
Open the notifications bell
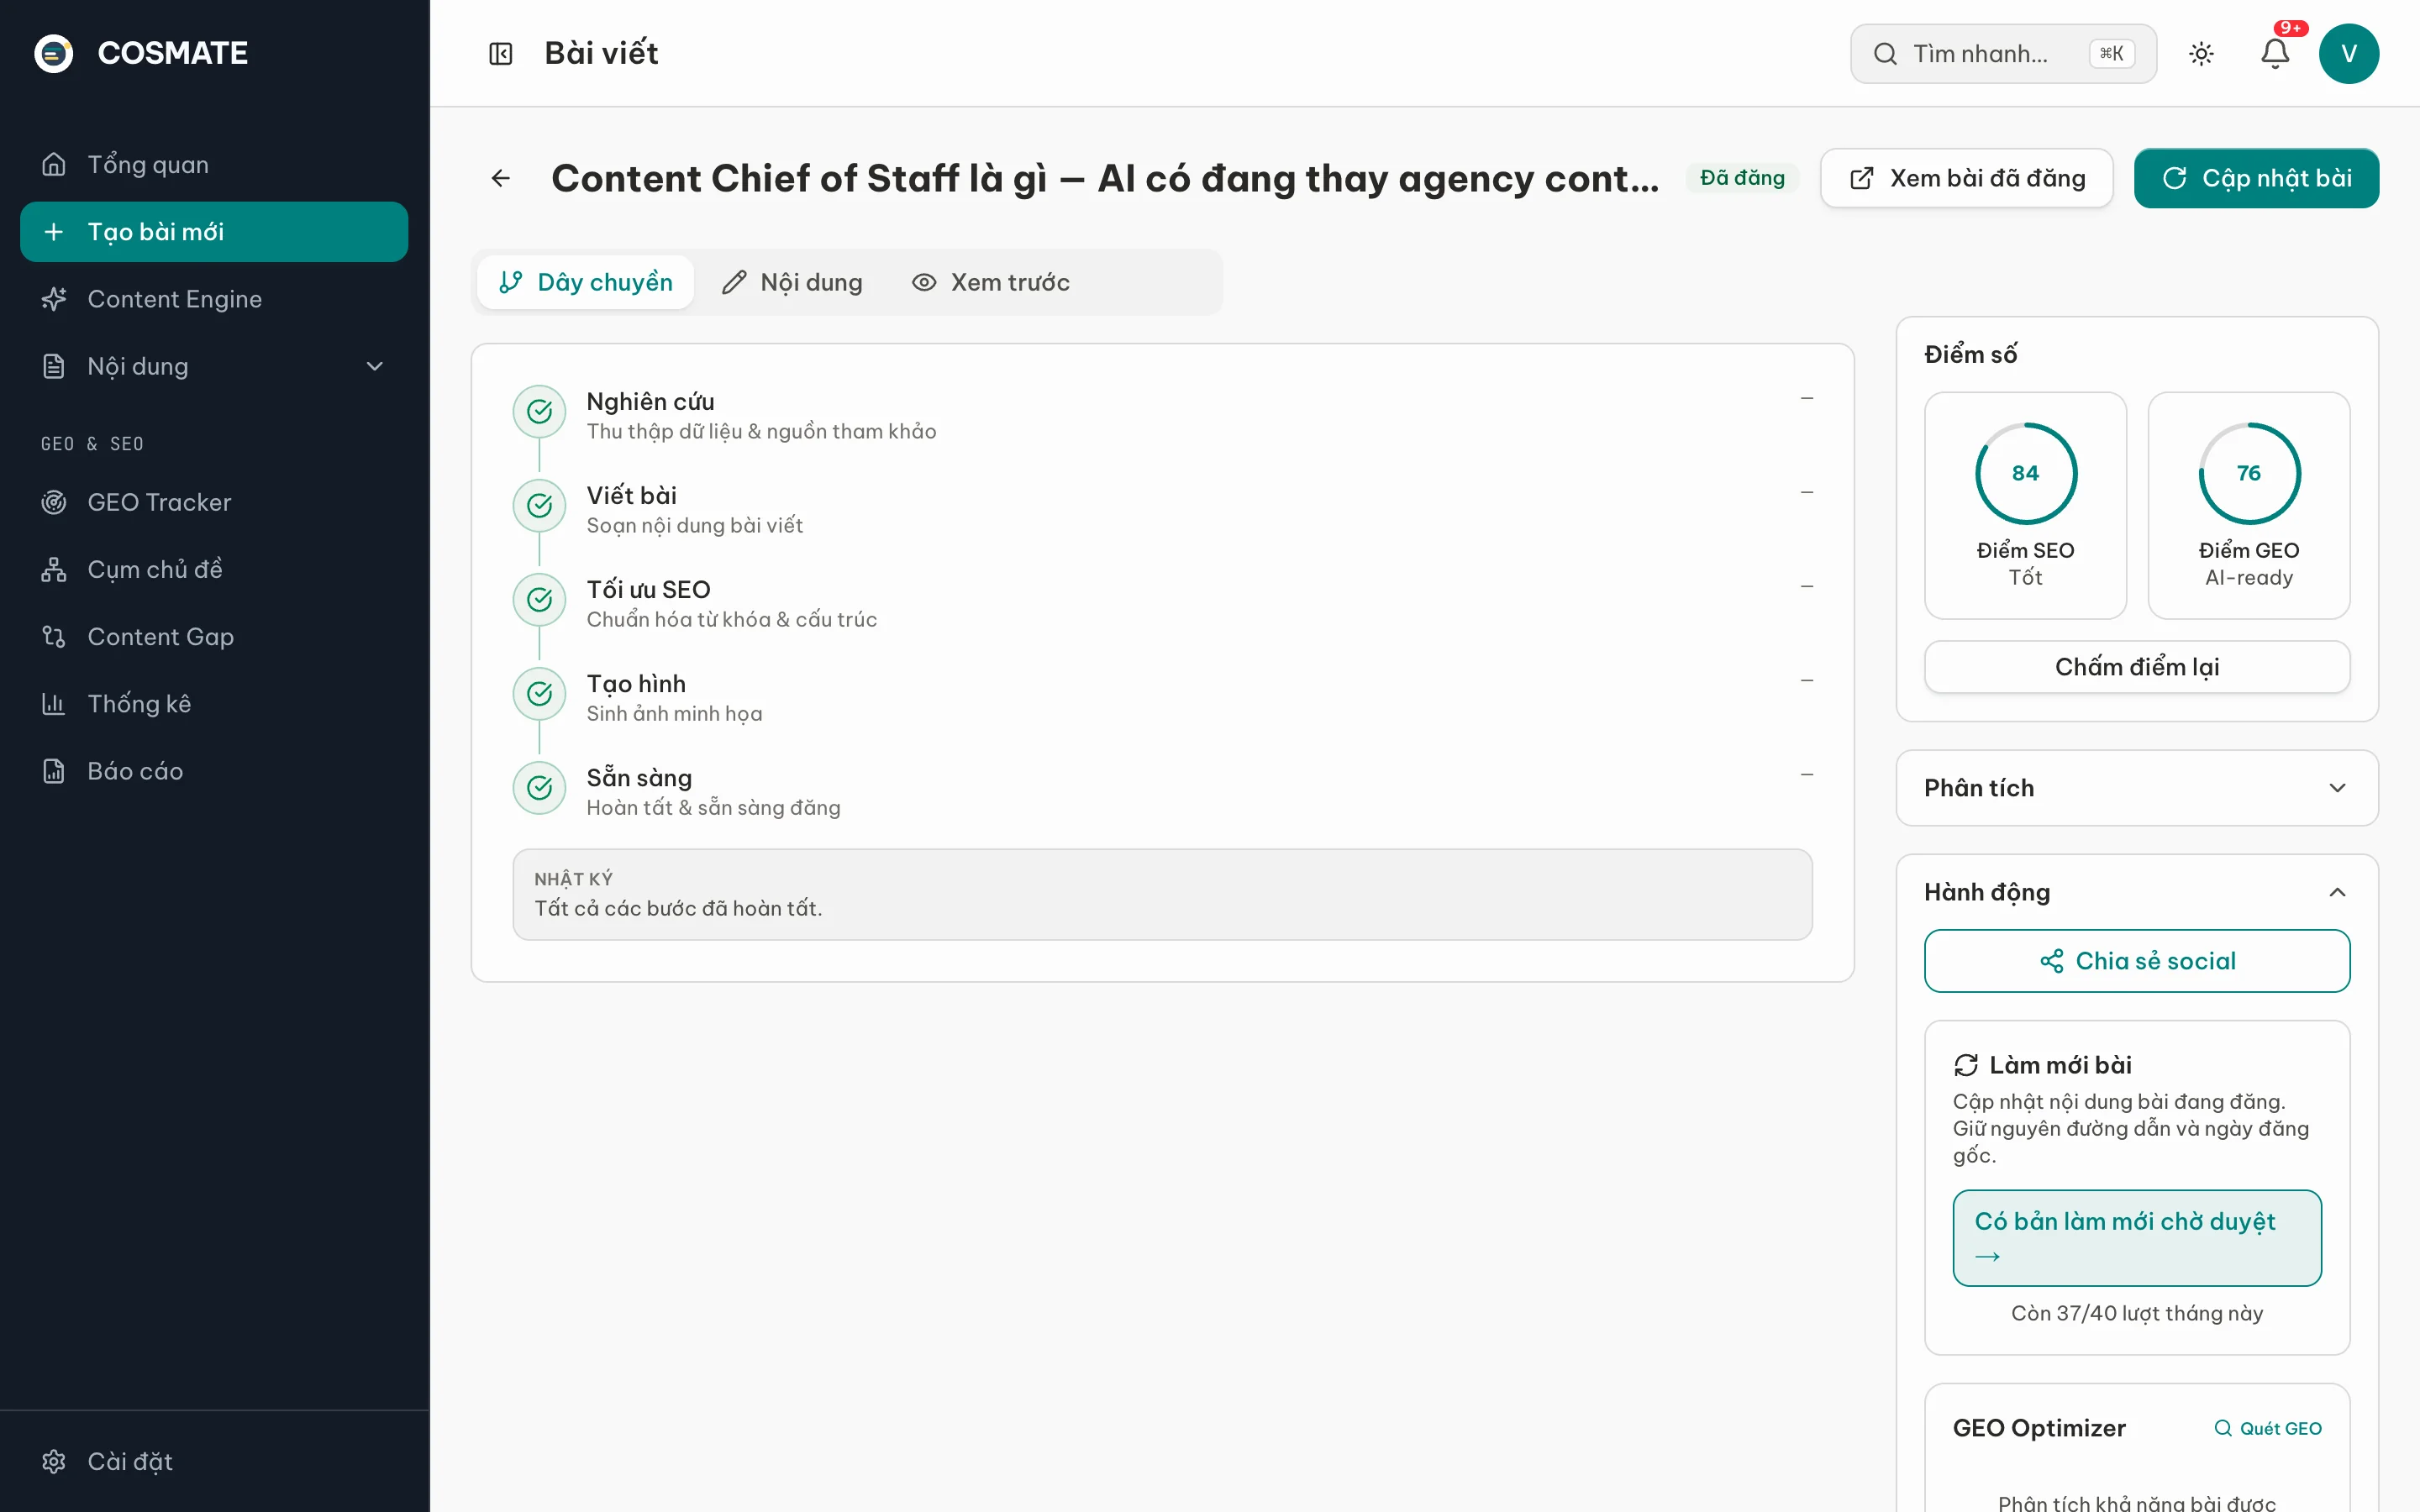pyautogui.click(x=2275, y=53)
